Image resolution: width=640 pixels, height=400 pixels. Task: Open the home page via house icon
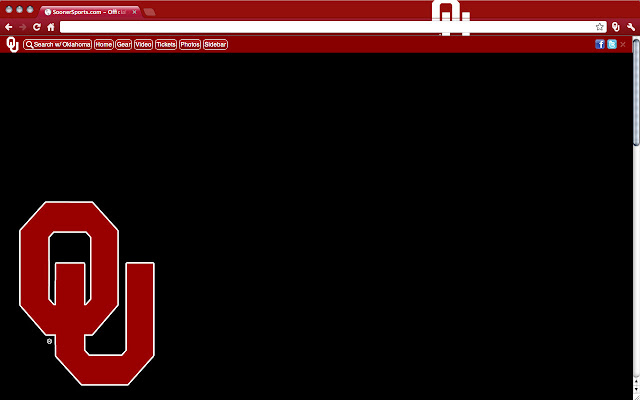point(51,27)
